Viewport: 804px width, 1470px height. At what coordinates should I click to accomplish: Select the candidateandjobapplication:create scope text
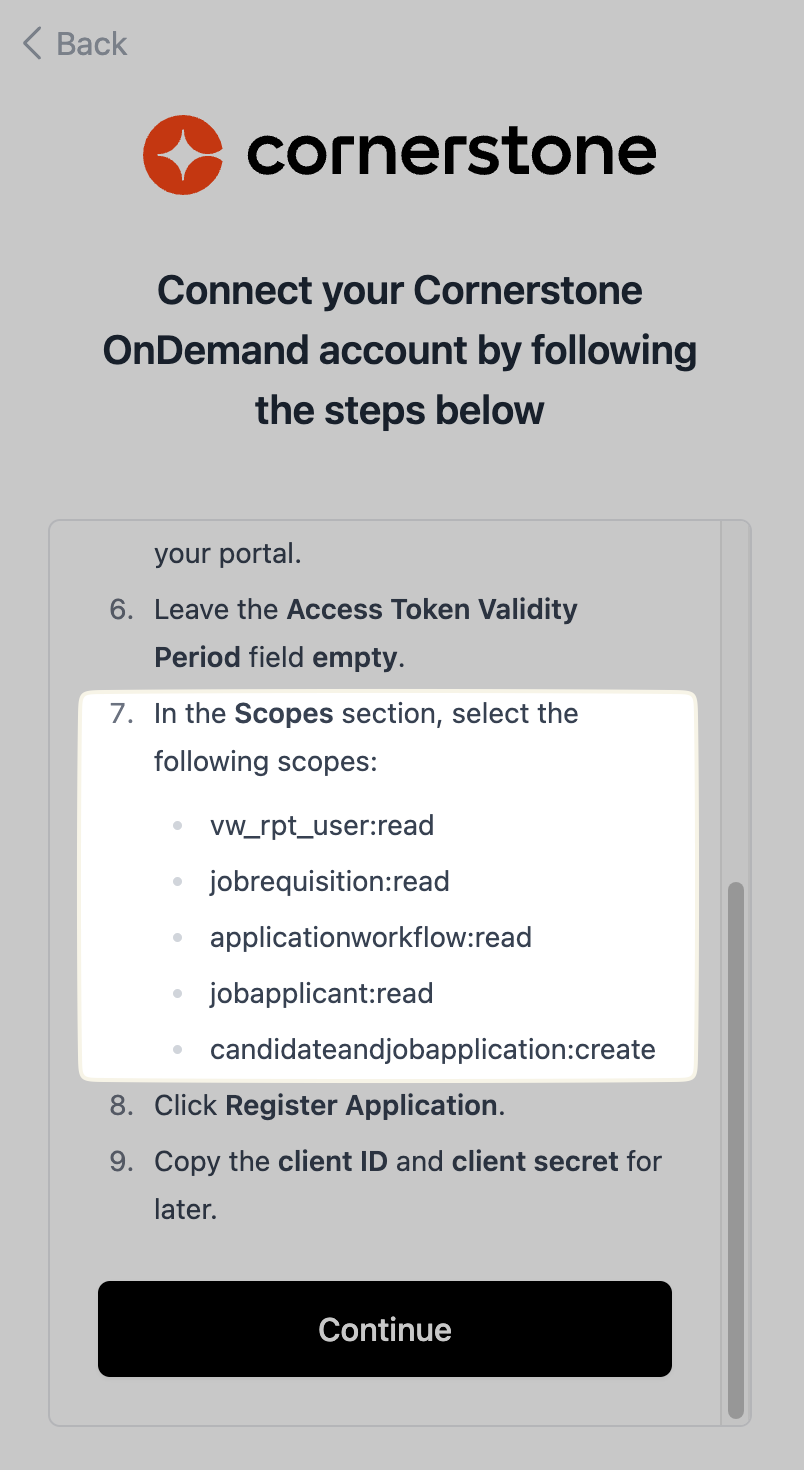tap(432, 1050)
